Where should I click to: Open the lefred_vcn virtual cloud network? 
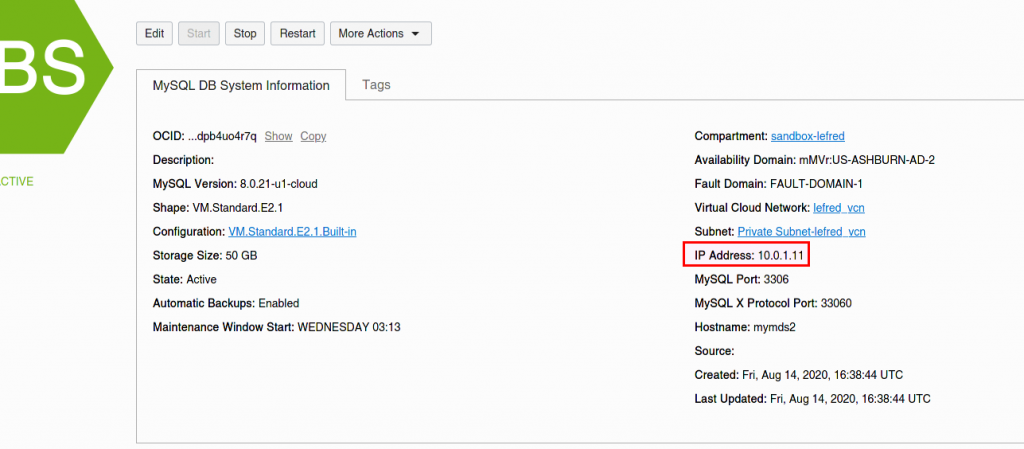[x=839, y=208]
